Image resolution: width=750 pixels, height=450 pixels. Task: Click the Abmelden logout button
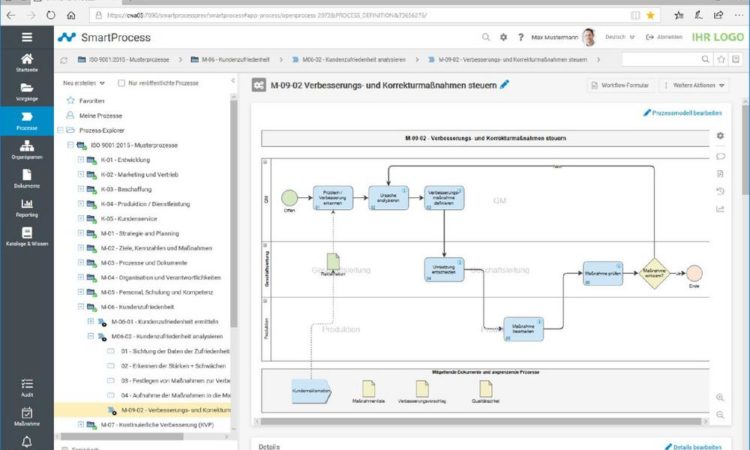pos(664,37)
